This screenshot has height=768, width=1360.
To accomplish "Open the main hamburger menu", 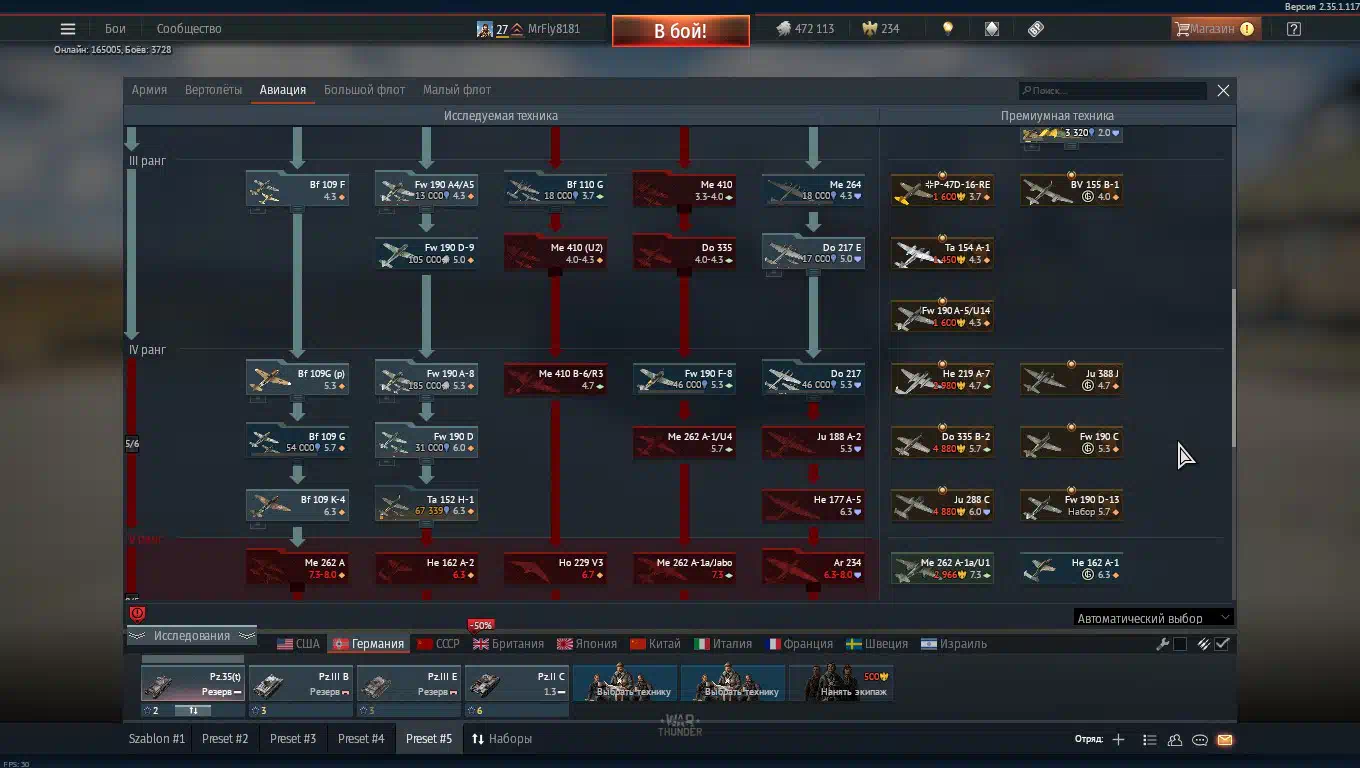I will click(68, 29).
